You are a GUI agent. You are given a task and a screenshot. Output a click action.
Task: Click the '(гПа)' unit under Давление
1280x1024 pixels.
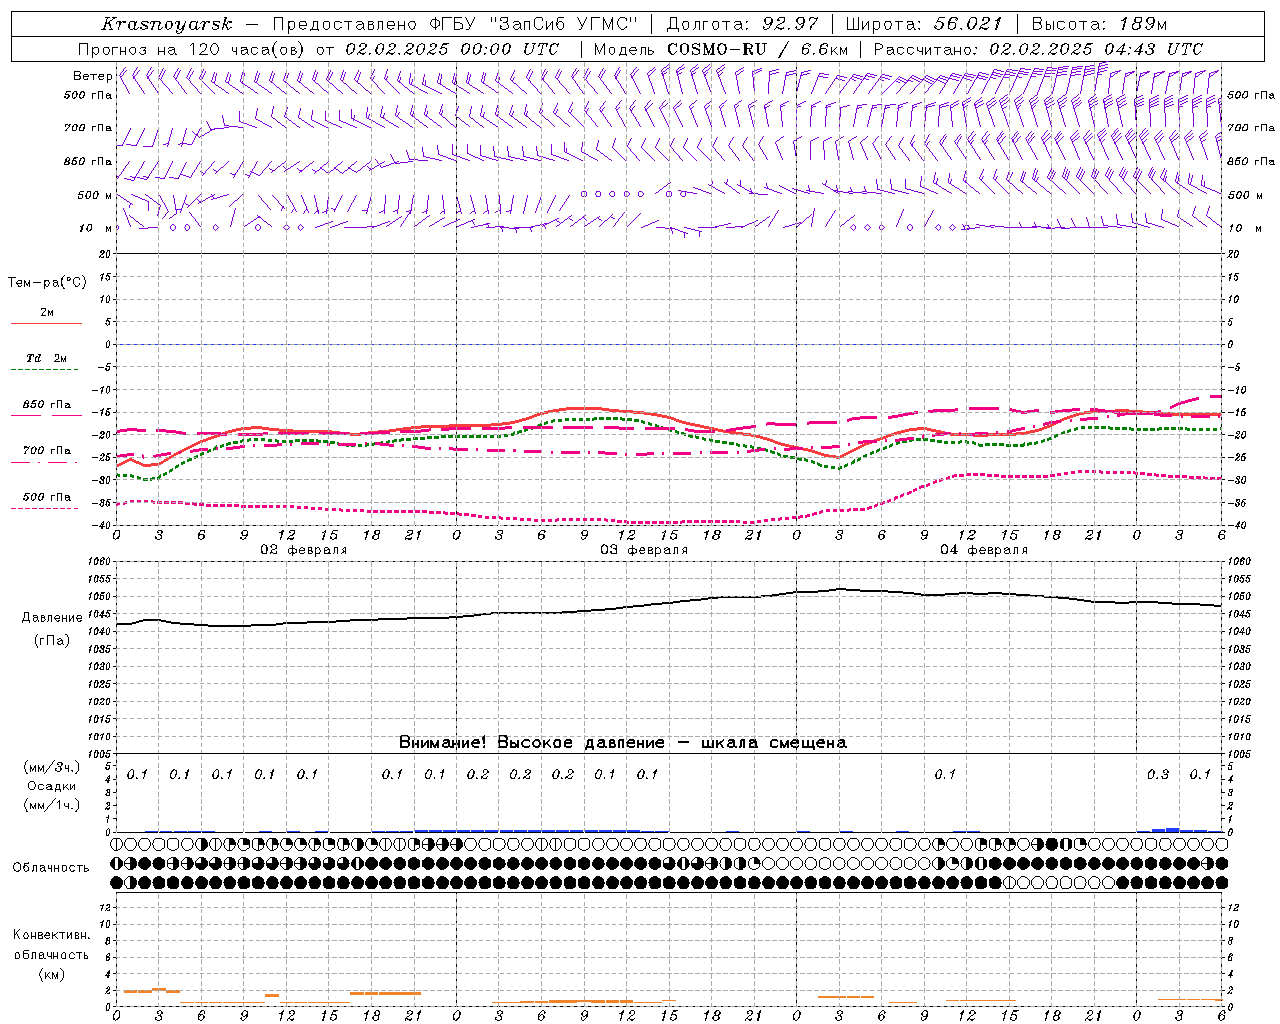pyautogui.click(x=52, y=641)
